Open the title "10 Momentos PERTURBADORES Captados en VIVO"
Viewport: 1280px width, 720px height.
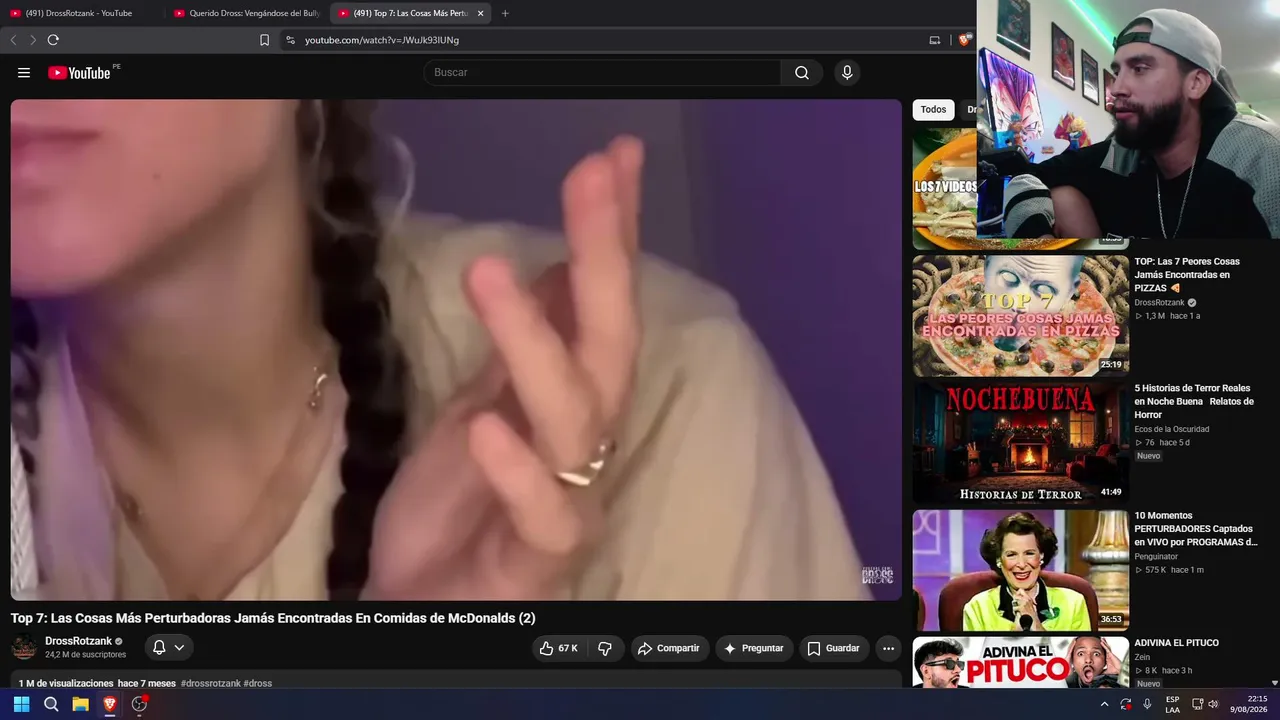point(1196,529)
